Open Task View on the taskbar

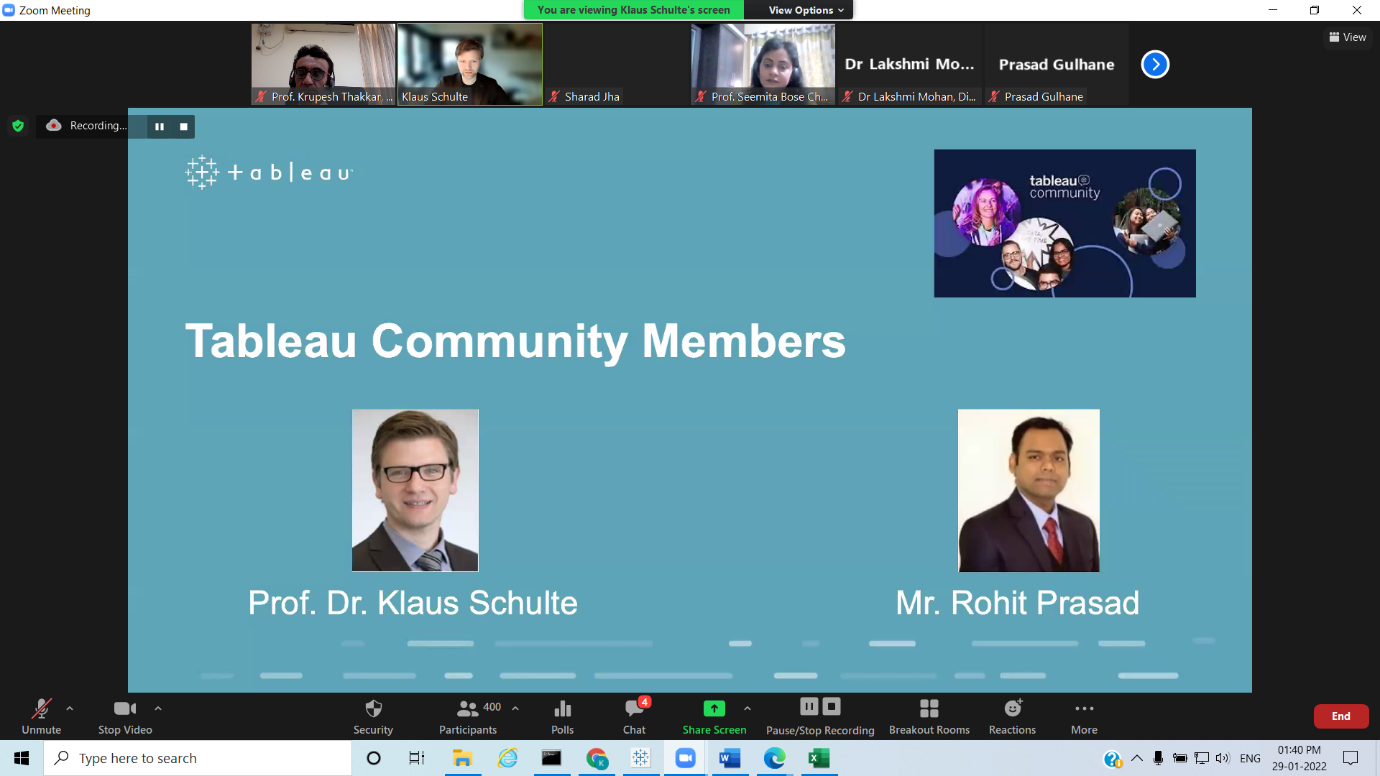tap(417, 758)
